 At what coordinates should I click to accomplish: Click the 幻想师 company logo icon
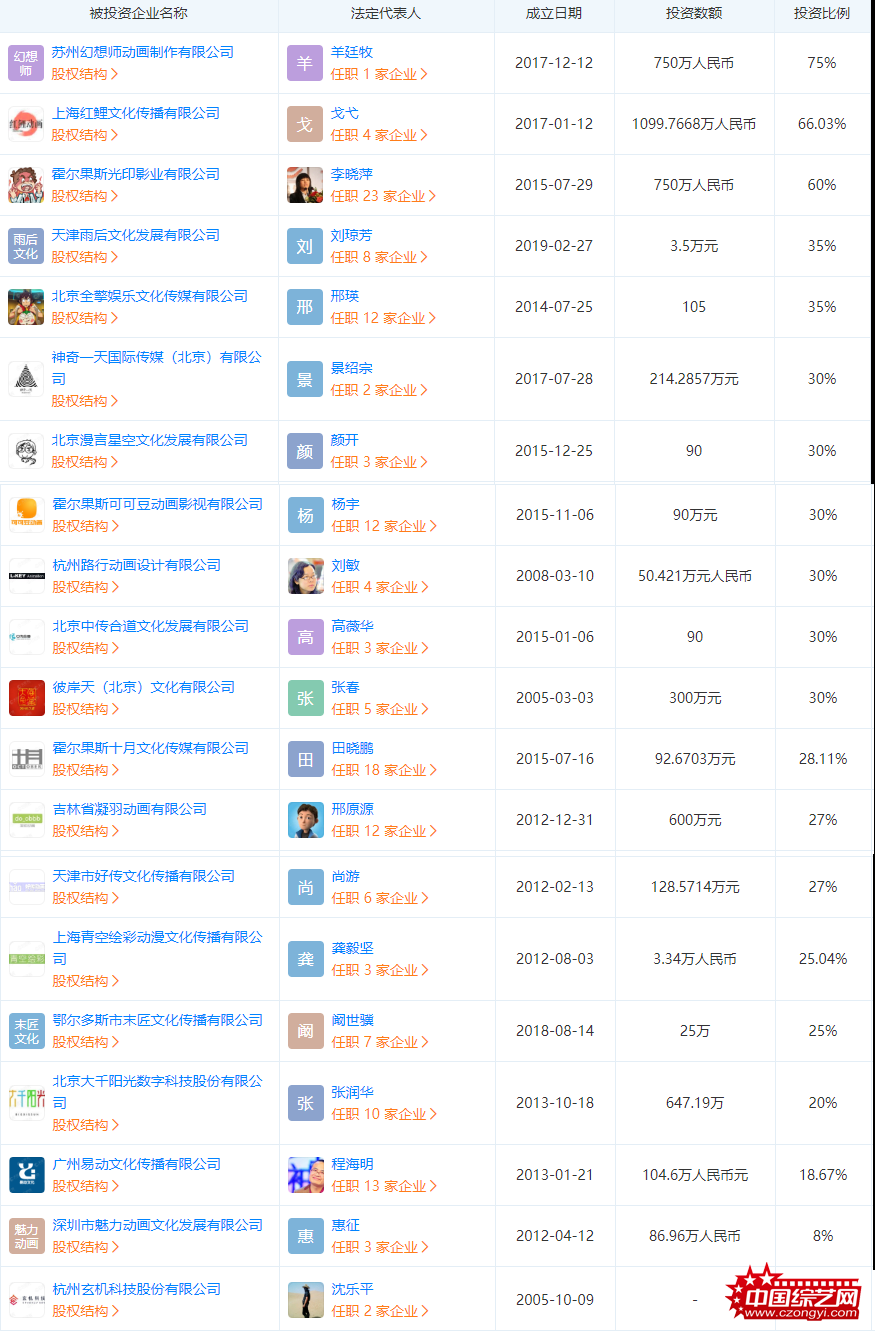[26, 63]
